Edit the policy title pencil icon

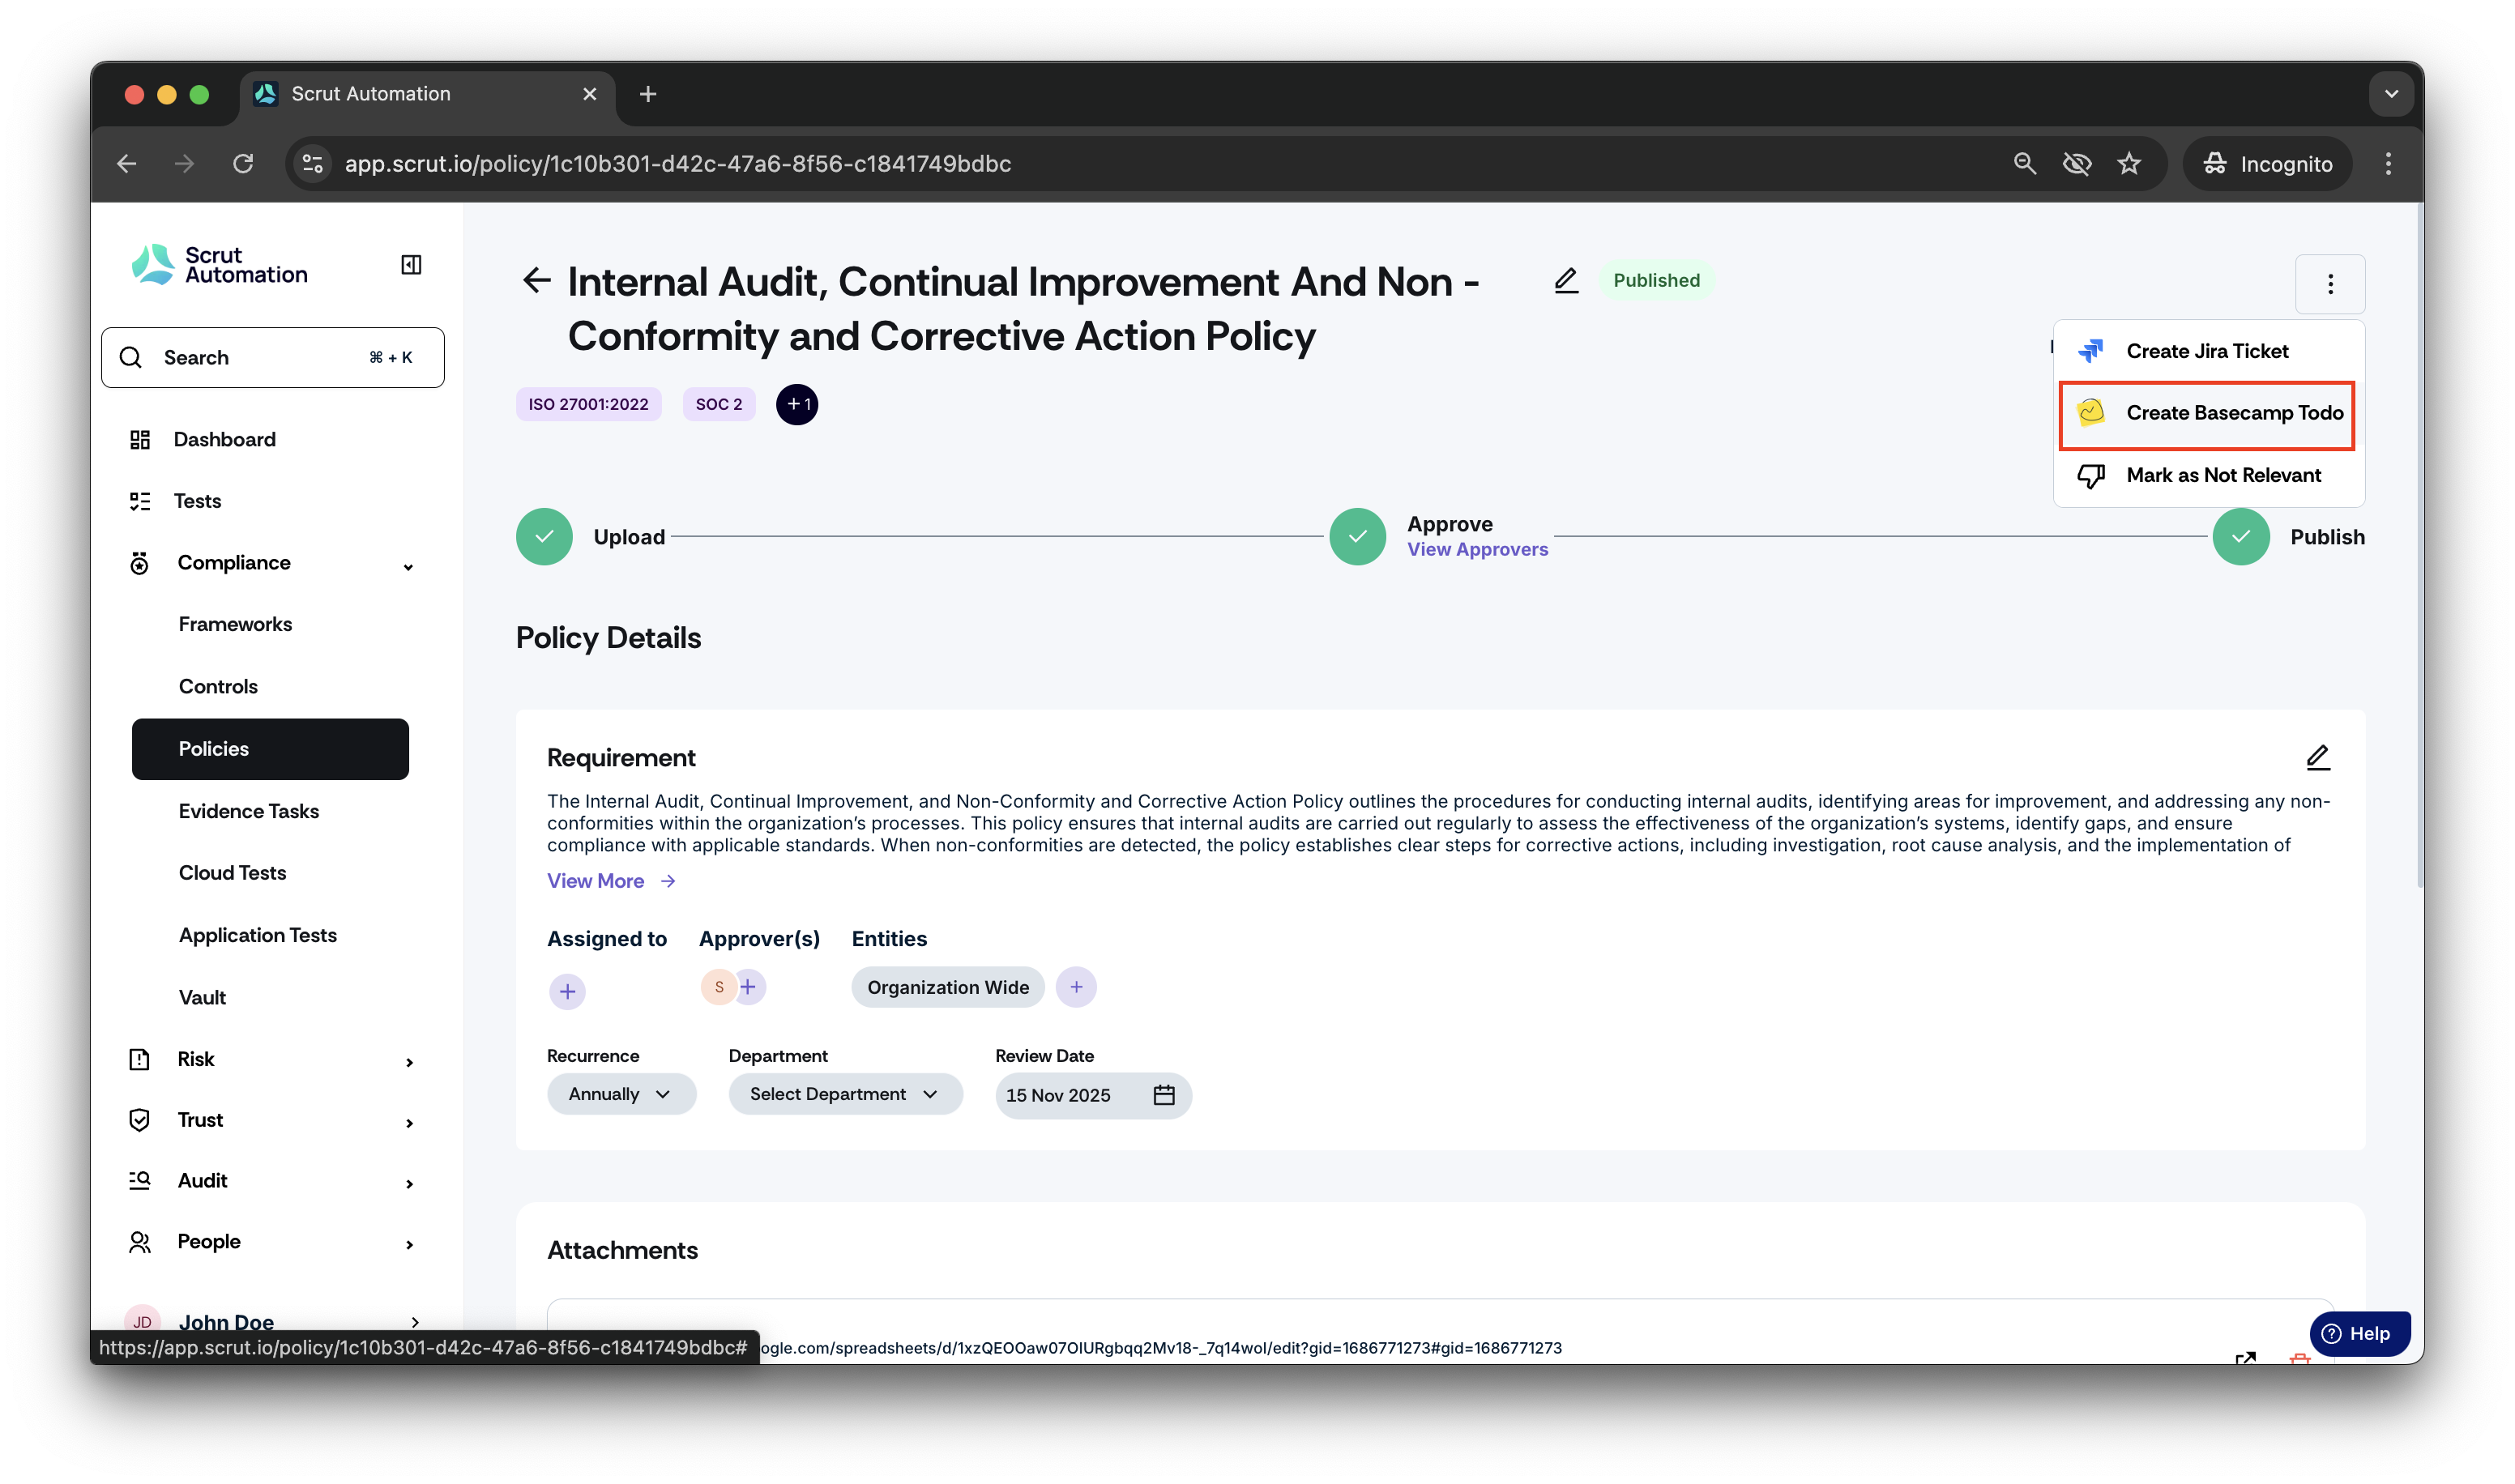[1566, 281]
